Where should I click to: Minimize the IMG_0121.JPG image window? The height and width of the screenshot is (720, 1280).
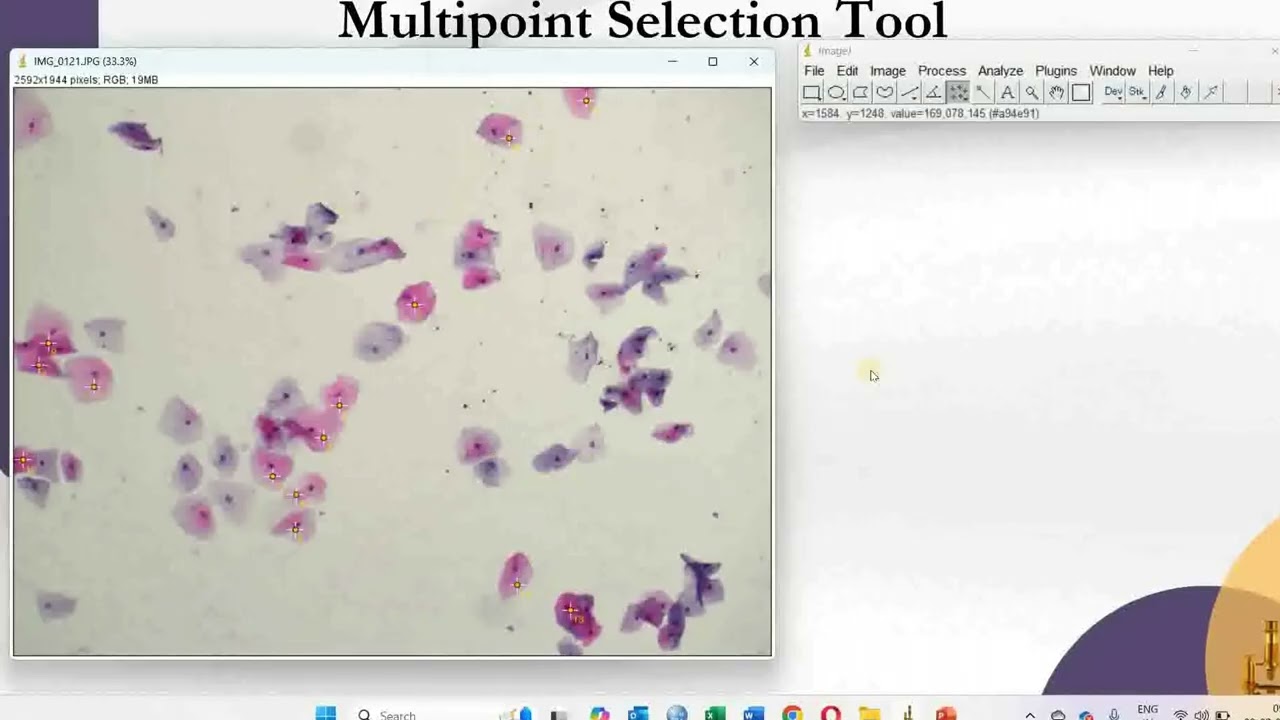[673, 62]
